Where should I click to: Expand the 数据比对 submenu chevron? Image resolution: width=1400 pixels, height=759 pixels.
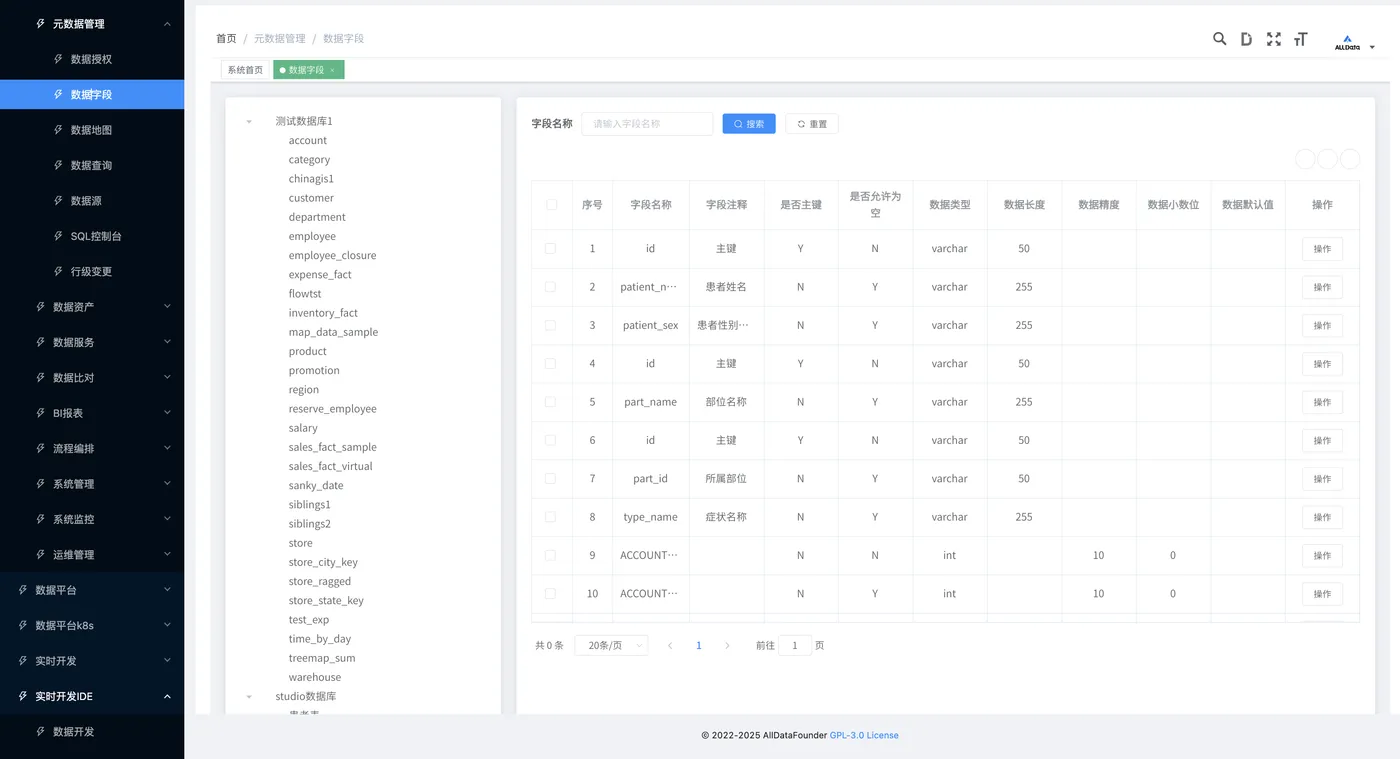[167, 377]
